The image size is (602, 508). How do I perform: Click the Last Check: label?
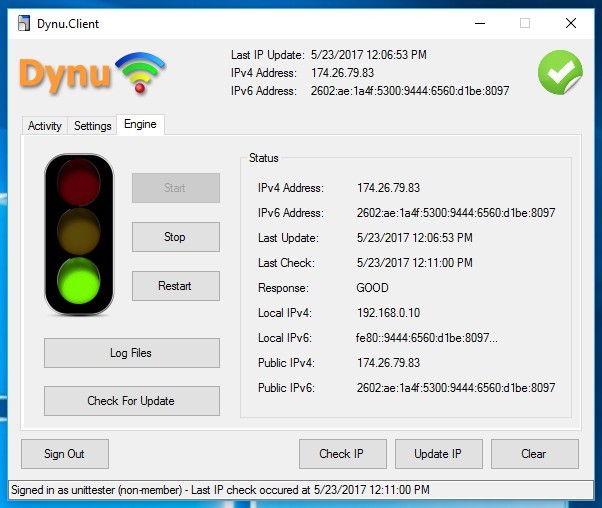pyautogui.click(x=286, y=263)
